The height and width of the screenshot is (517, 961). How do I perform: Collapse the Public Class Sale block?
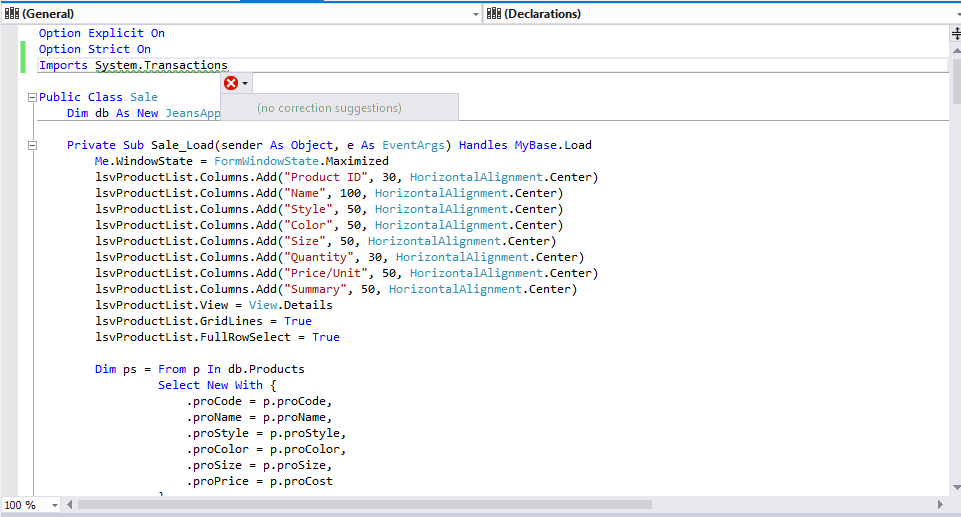point(32,97)
